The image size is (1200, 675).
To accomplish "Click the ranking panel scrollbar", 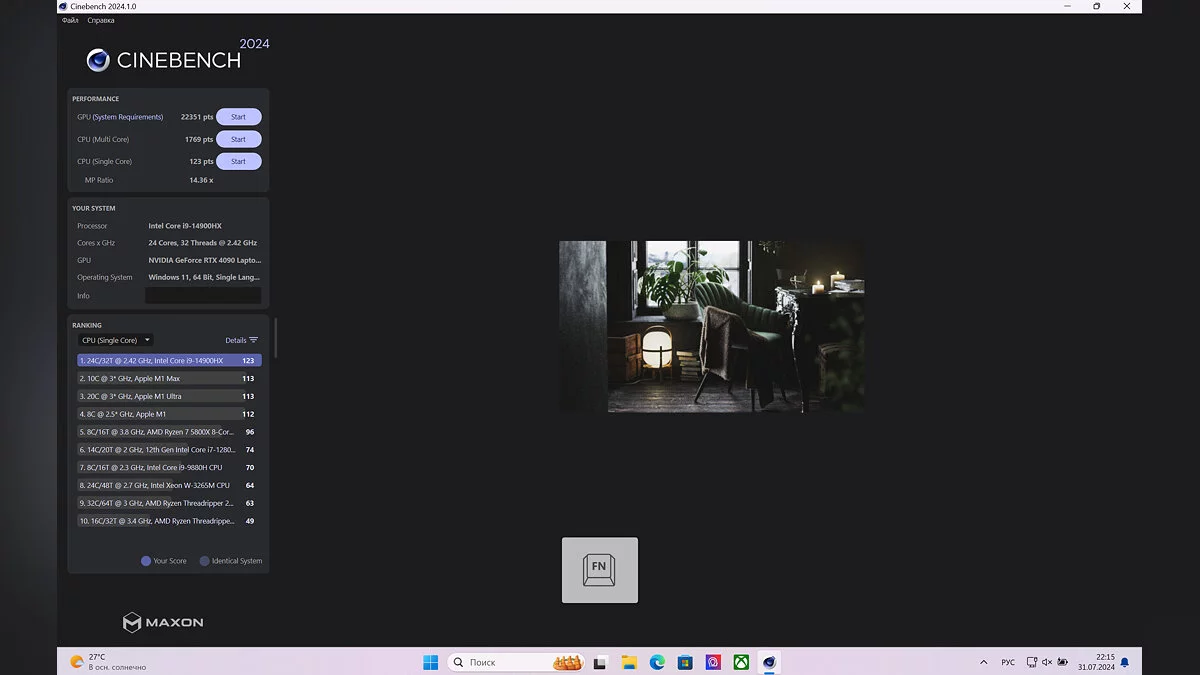I will 275,338.
